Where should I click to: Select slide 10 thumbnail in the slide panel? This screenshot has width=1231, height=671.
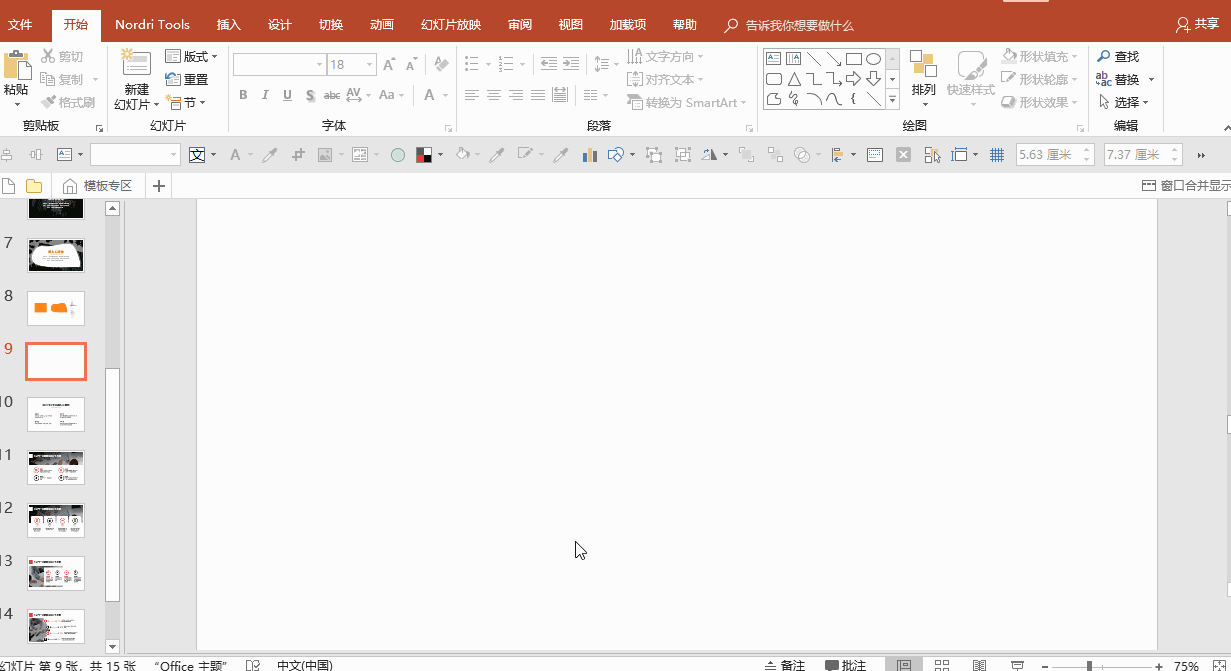(x=56, y=414)
